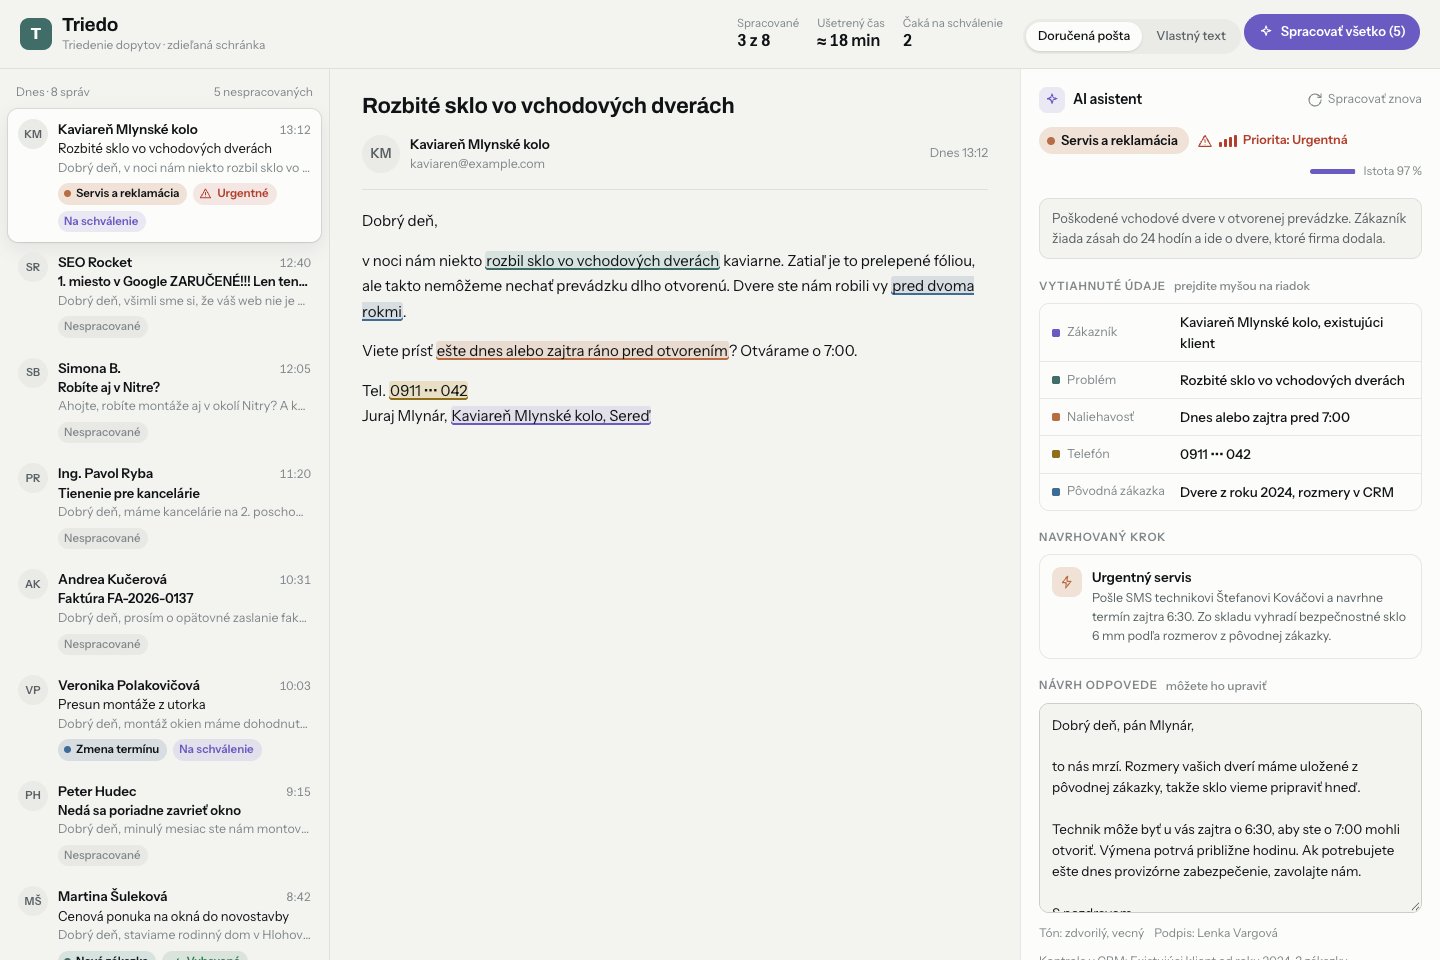This screenshot has width=1440, height=960.
Task: Click Spracovať znova to reprocess
Action: point(1365,99)
